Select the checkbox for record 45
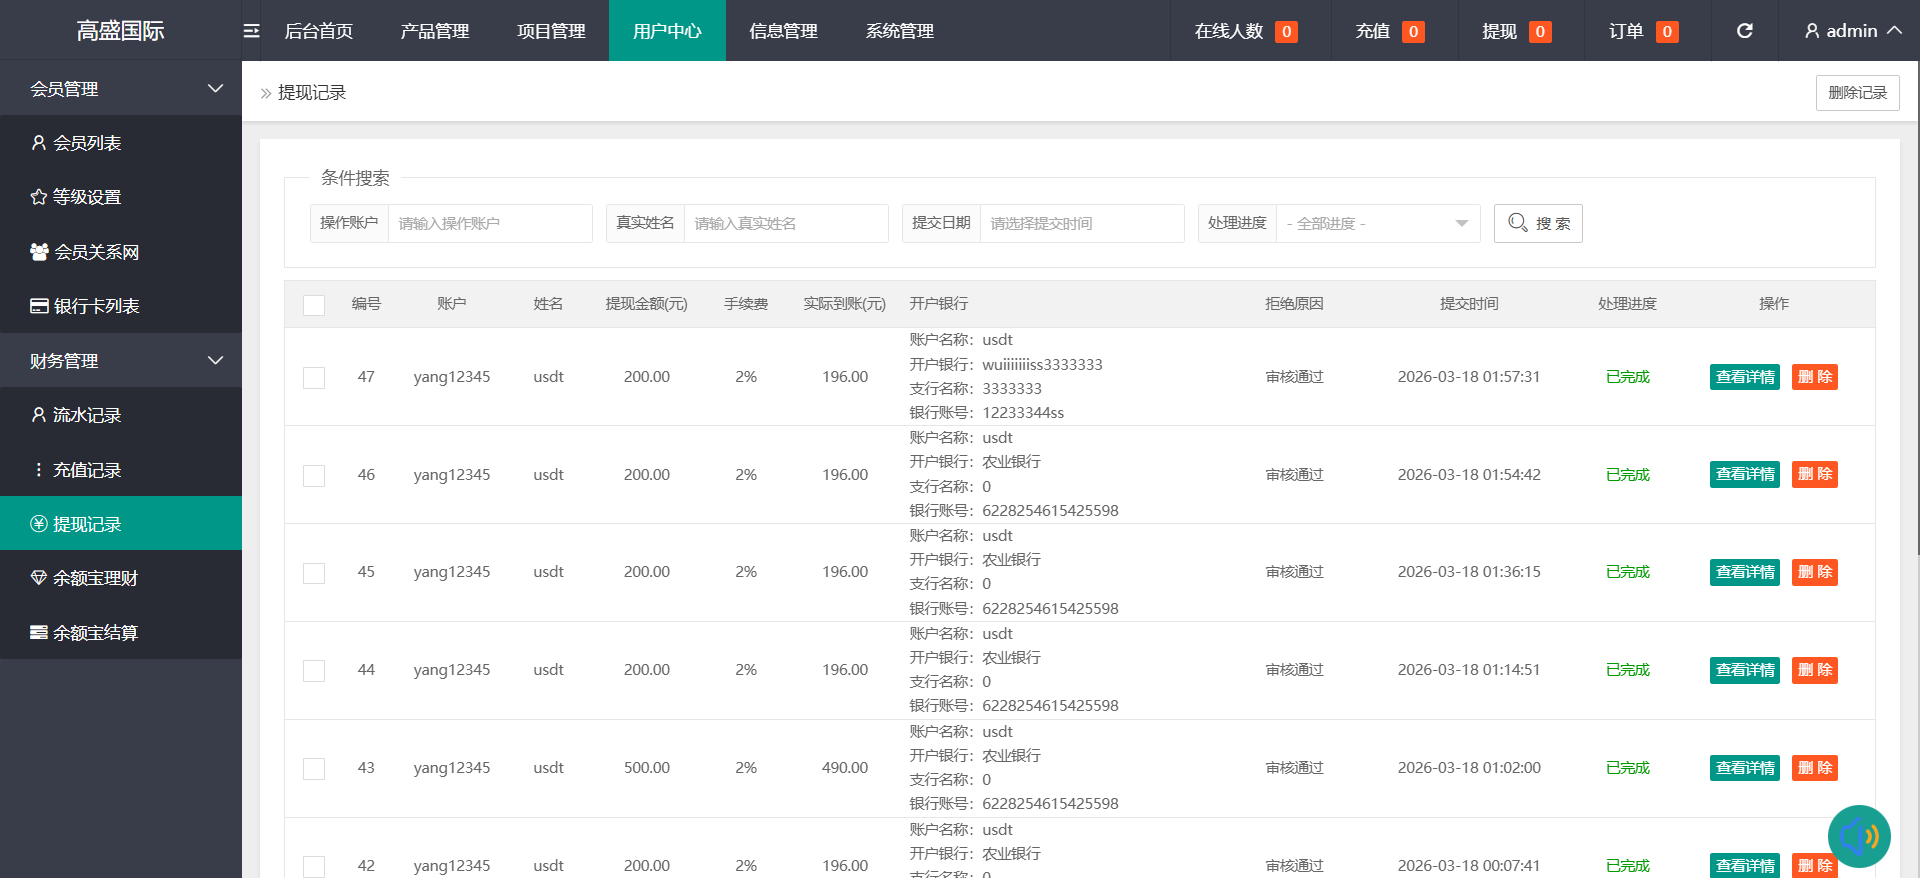This screenshot has height=878, width=1920. click(314, 573)
